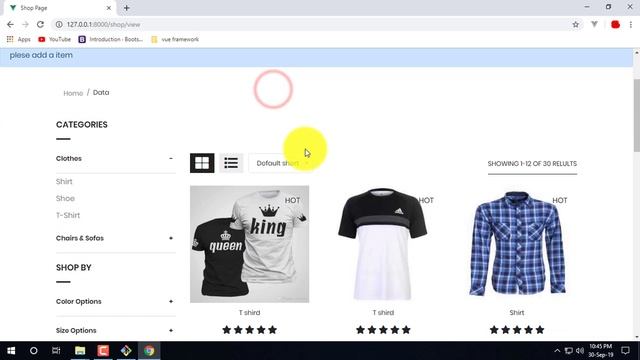Open the red app icon on taskbar
Image resolution: width=640 pixels, height=360 pixels.
pos(103,351)
